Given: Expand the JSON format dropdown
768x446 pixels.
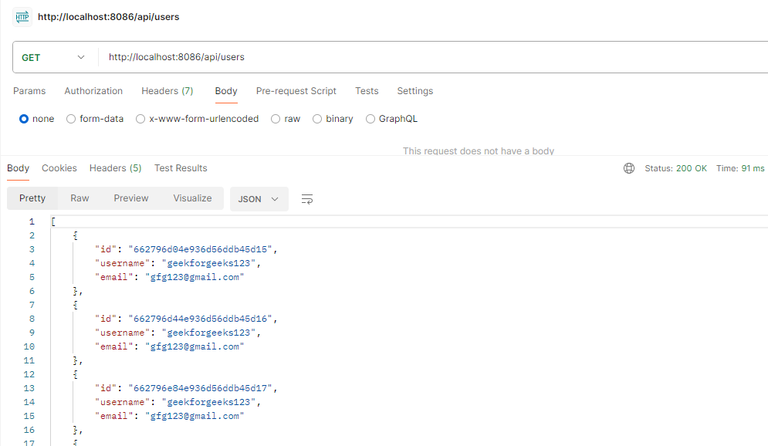Looking at the screenshot, I should pos(259,199).
